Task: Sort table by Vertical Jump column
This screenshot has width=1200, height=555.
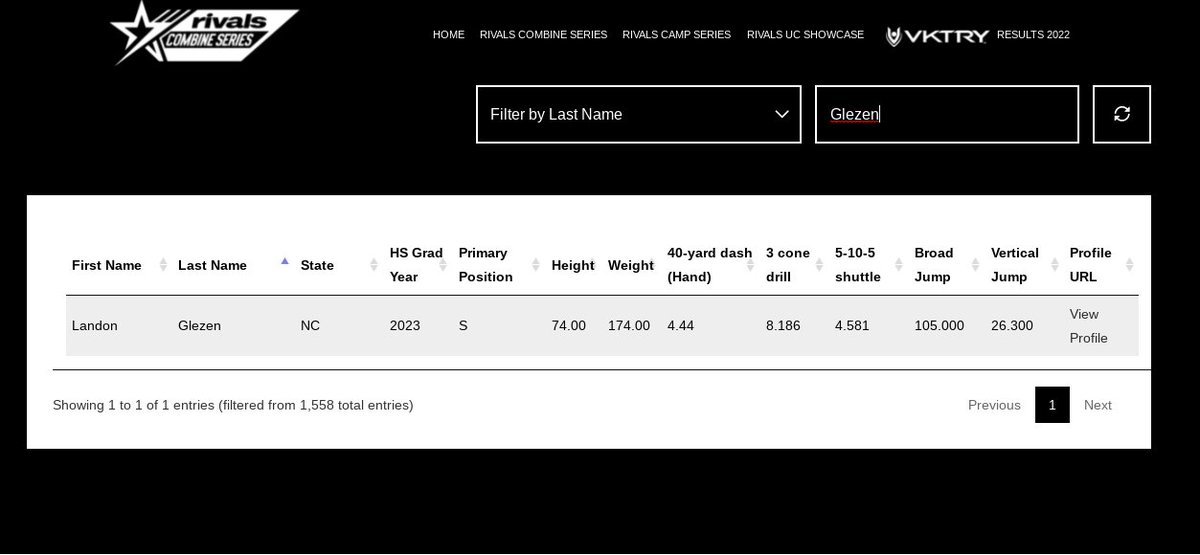Action: [x=1024, y=265]
